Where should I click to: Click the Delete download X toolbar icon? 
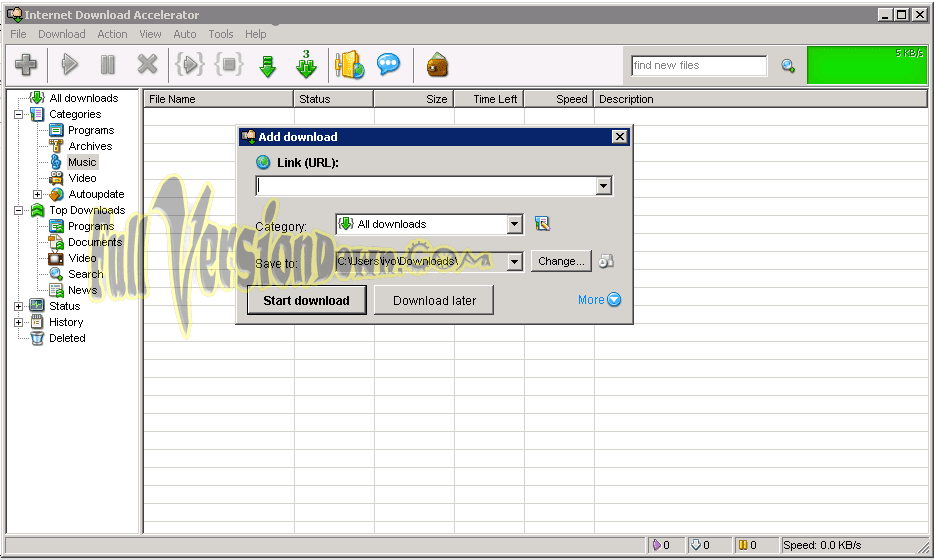point(147,64)
